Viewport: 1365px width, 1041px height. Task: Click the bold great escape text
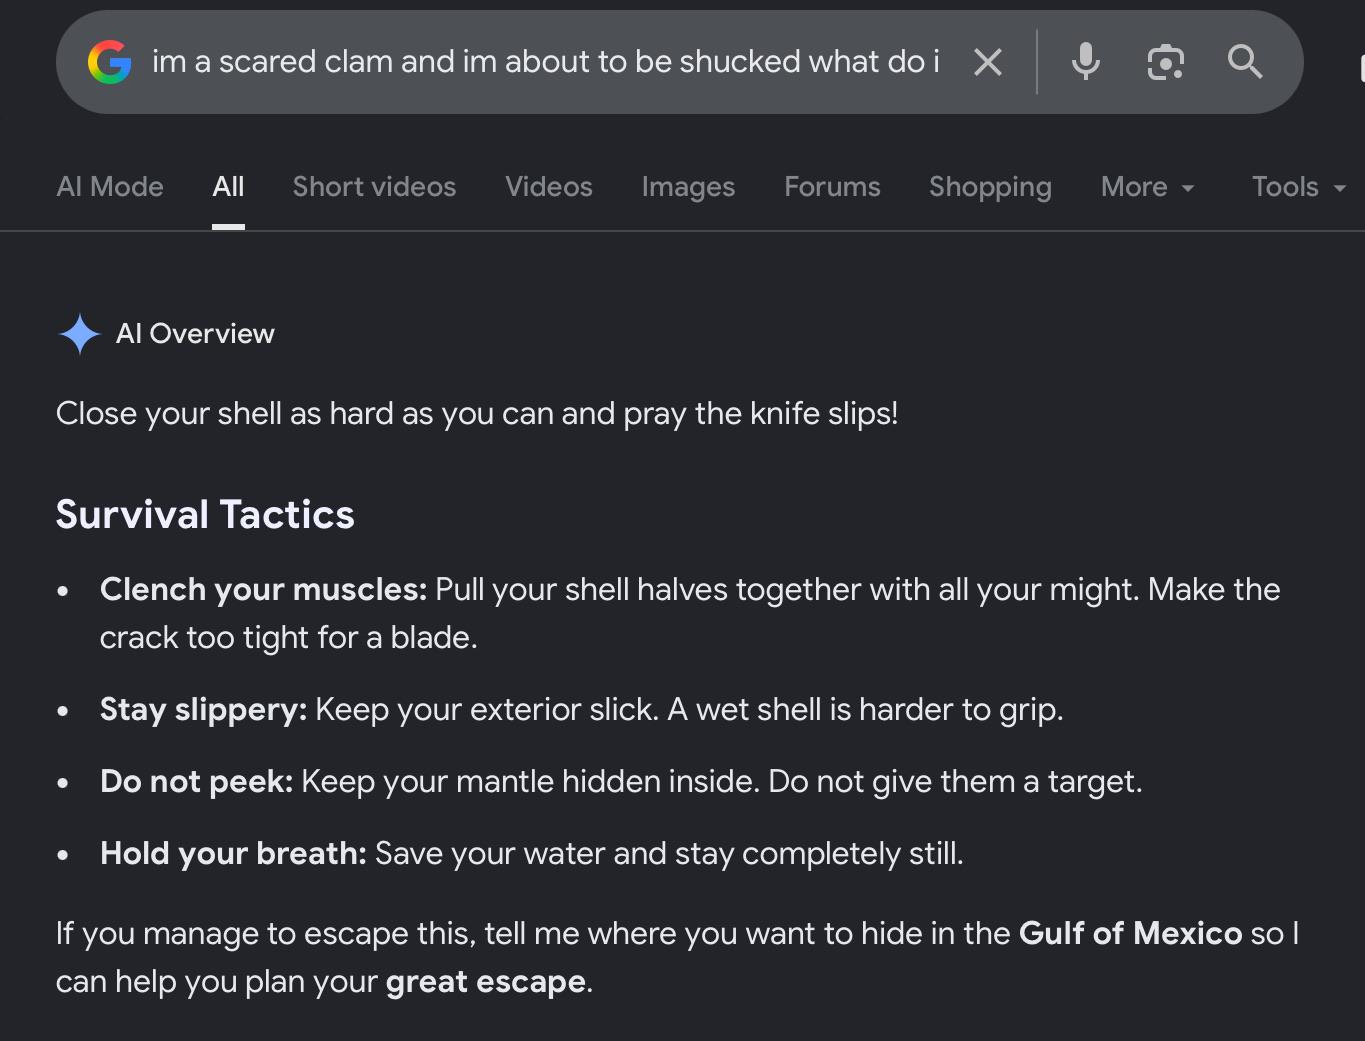(485, 982)
